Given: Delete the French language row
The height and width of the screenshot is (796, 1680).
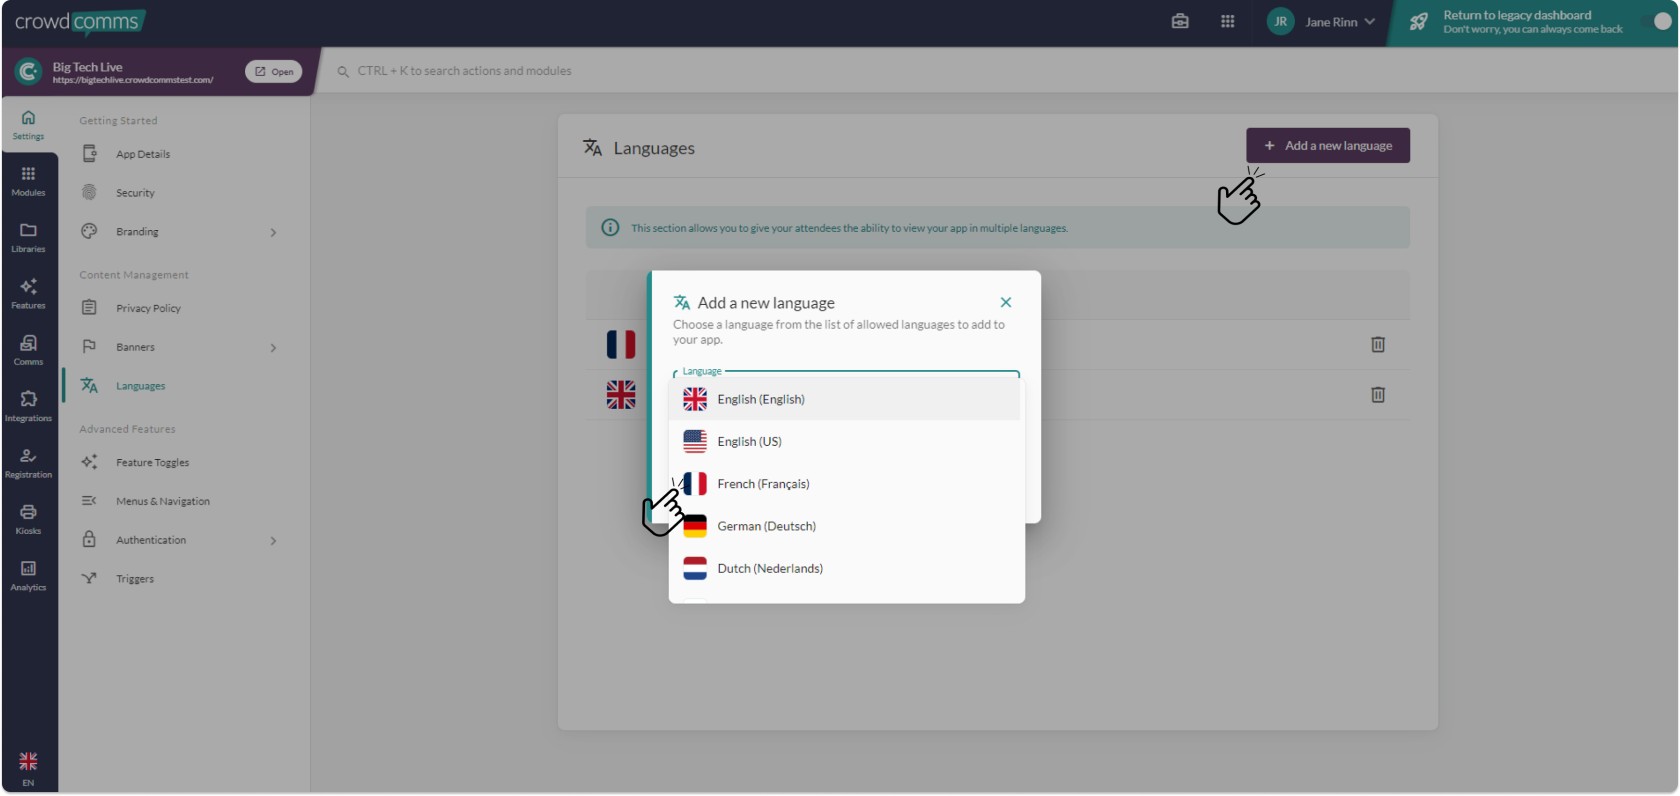Looking at the screenshot, I should click(1377, 345).
